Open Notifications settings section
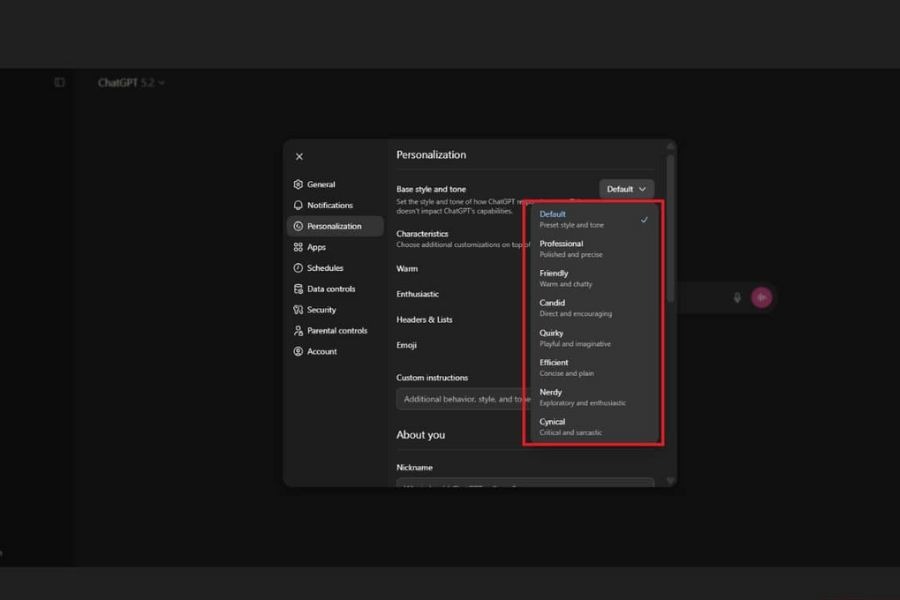The height and width of the screenshot is (600, 900). coord(329,206)
